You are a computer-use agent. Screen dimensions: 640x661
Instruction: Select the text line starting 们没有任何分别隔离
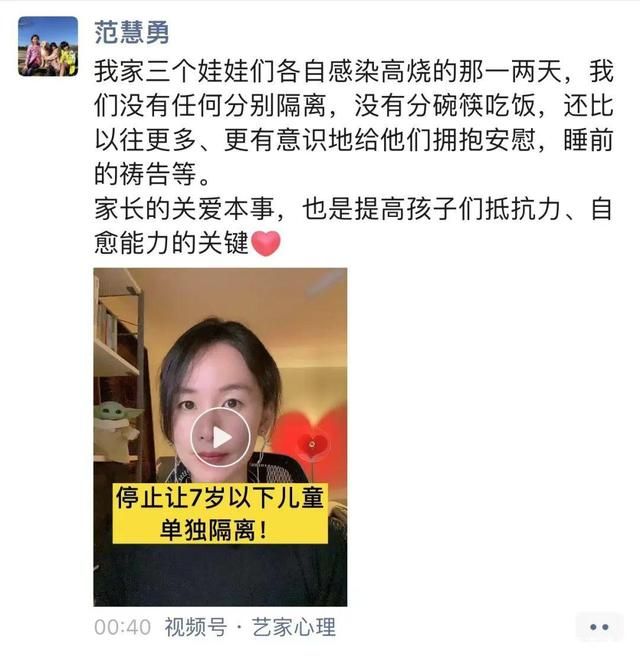point(353,105)
